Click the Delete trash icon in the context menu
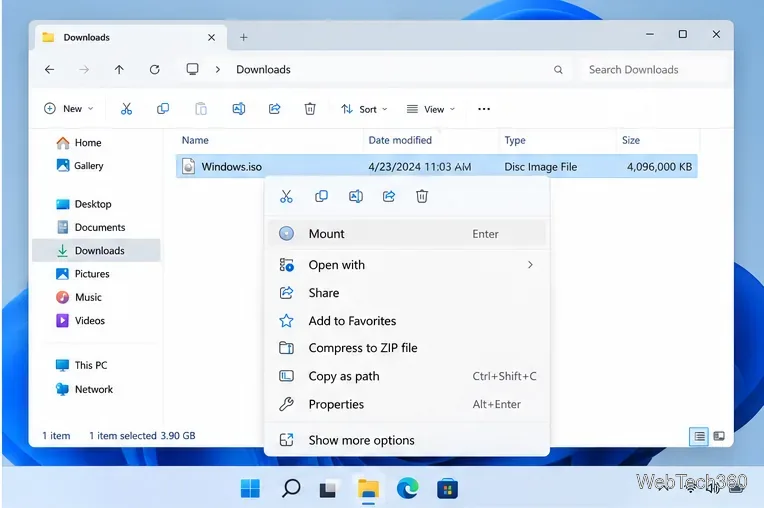Screen dimensions: 764x508 [422, 196]
